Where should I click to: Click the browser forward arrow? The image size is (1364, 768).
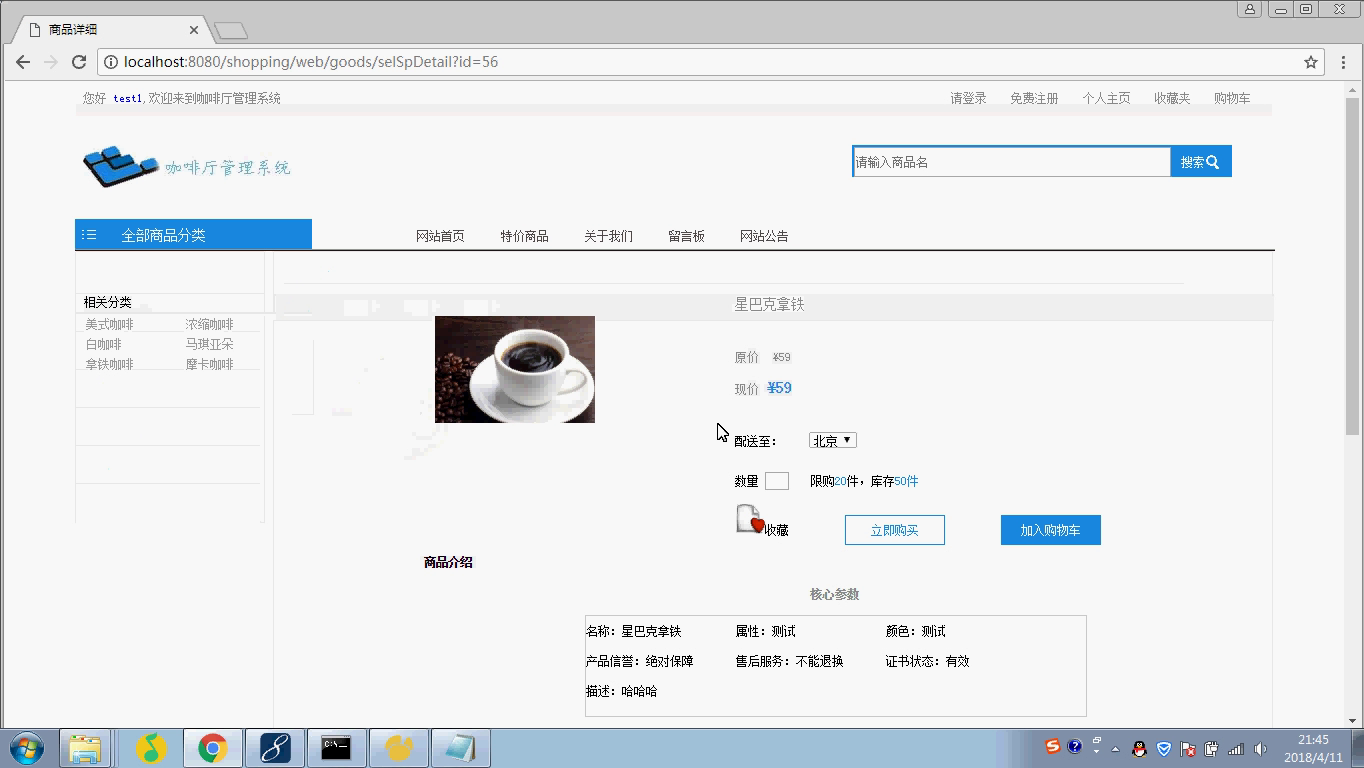pos(51,62)
